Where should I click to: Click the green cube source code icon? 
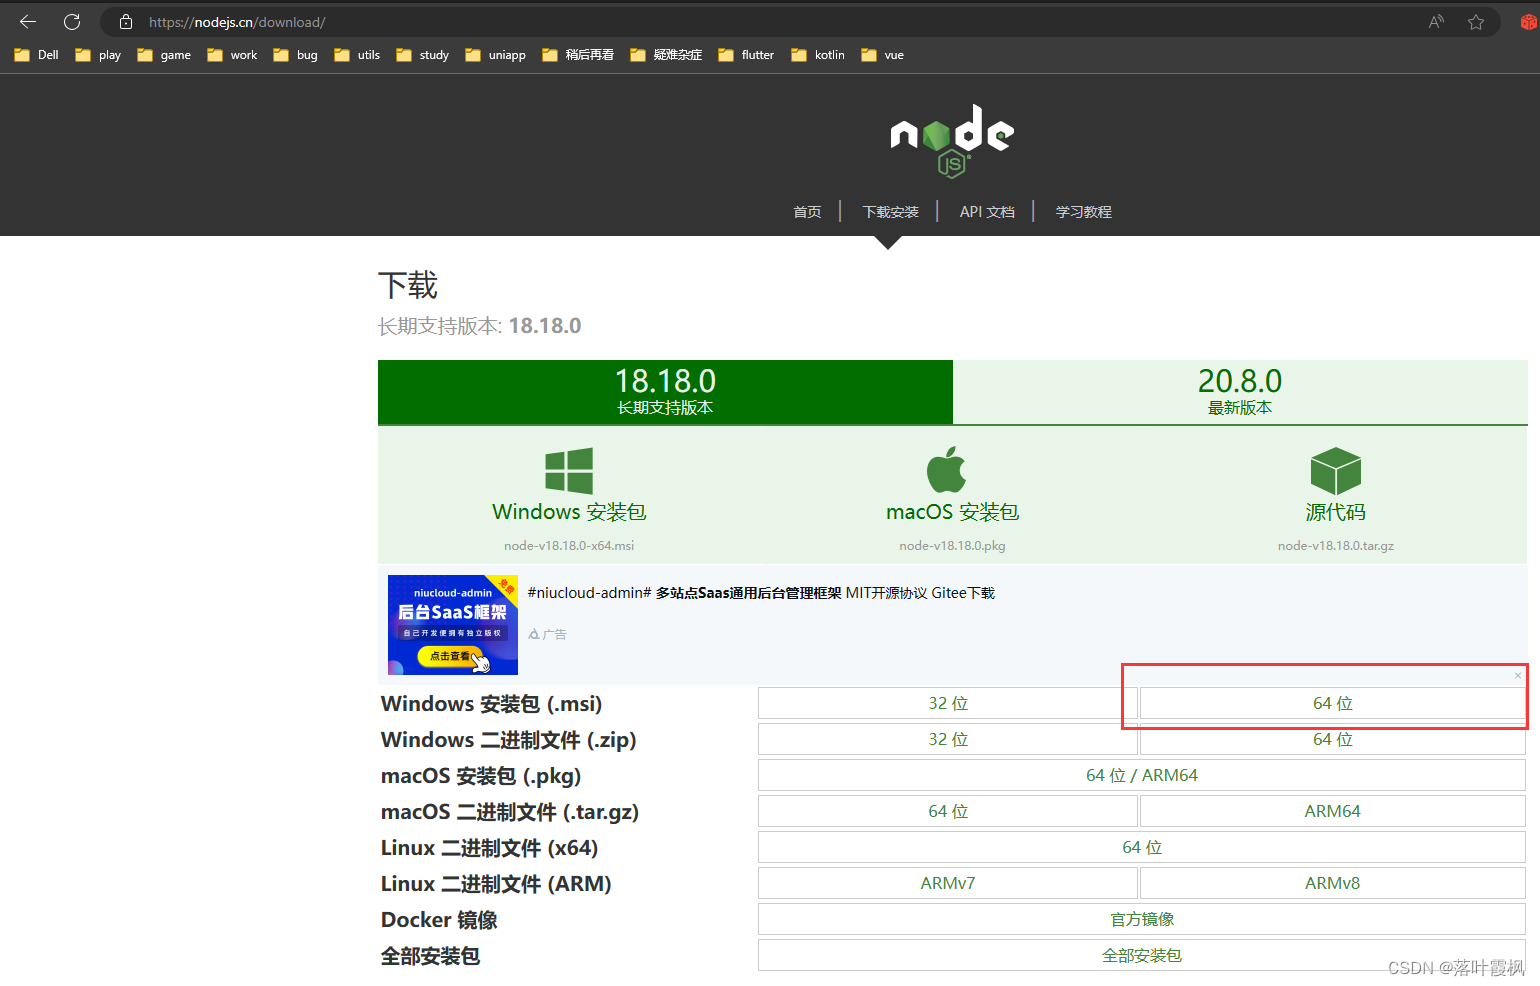point(1335,471)
